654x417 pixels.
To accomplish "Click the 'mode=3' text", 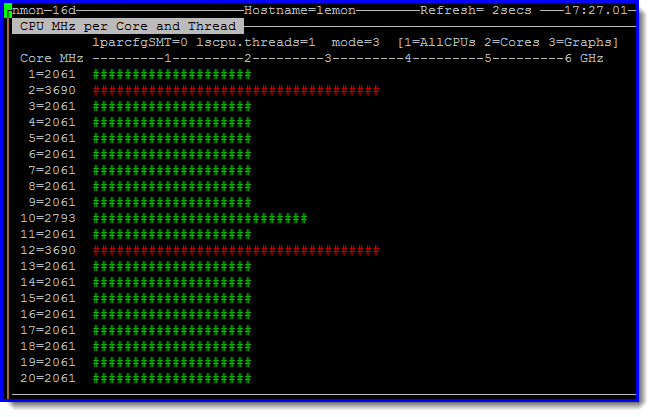I will (355, 42).
